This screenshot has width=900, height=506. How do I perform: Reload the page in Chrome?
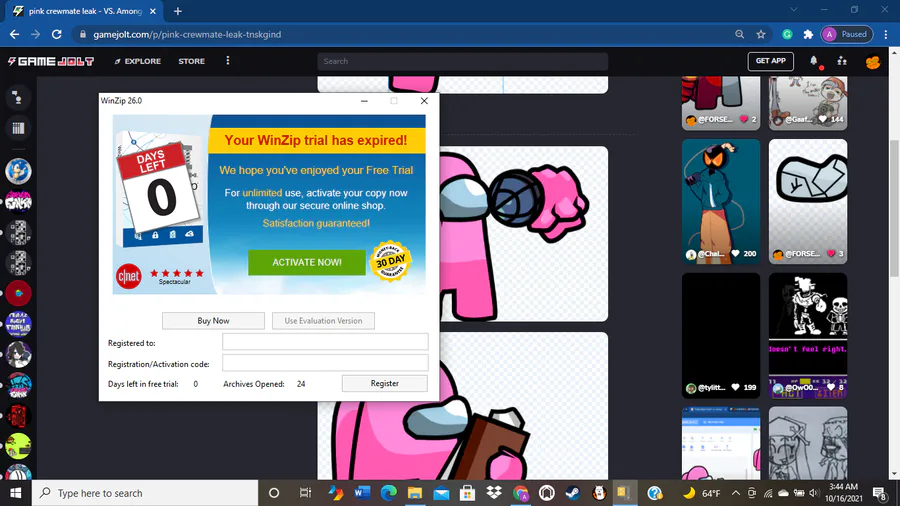tap(56, 34)
